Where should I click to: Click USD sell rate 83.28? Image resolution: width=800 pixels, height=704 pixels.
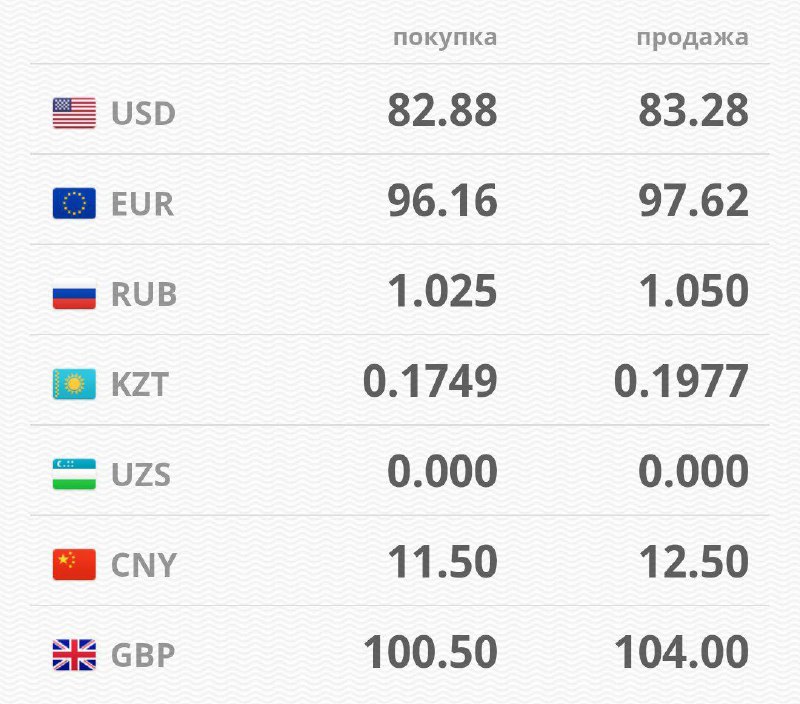[693, 111]
